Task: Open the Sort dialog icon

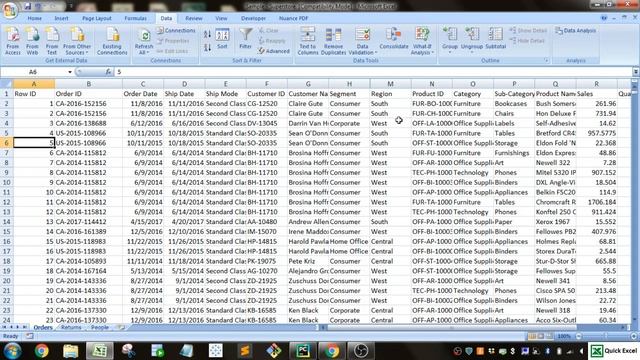Action: [x=222, y=39]
